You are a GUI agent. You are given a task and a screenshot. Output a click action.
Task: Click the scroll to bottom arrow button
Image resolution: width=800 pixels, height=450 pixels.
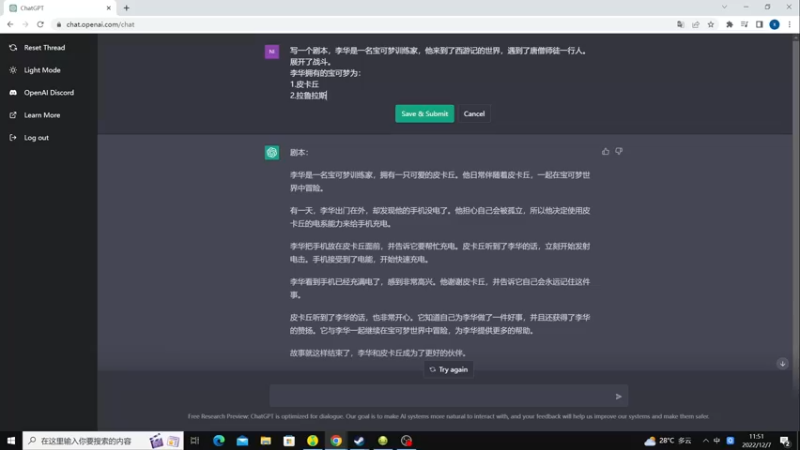tap(782, 364)
